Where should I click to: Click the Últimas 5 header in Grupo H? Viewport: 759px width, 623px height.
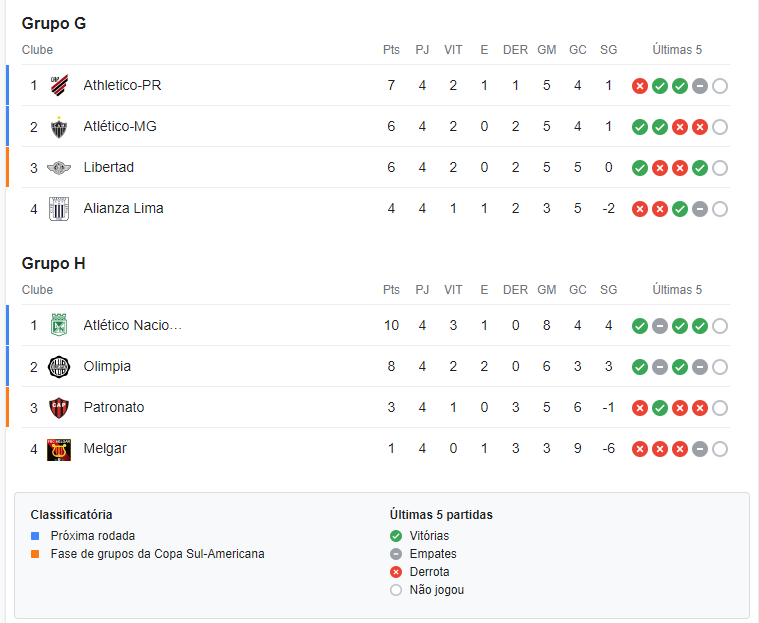[x=677, y=289]
